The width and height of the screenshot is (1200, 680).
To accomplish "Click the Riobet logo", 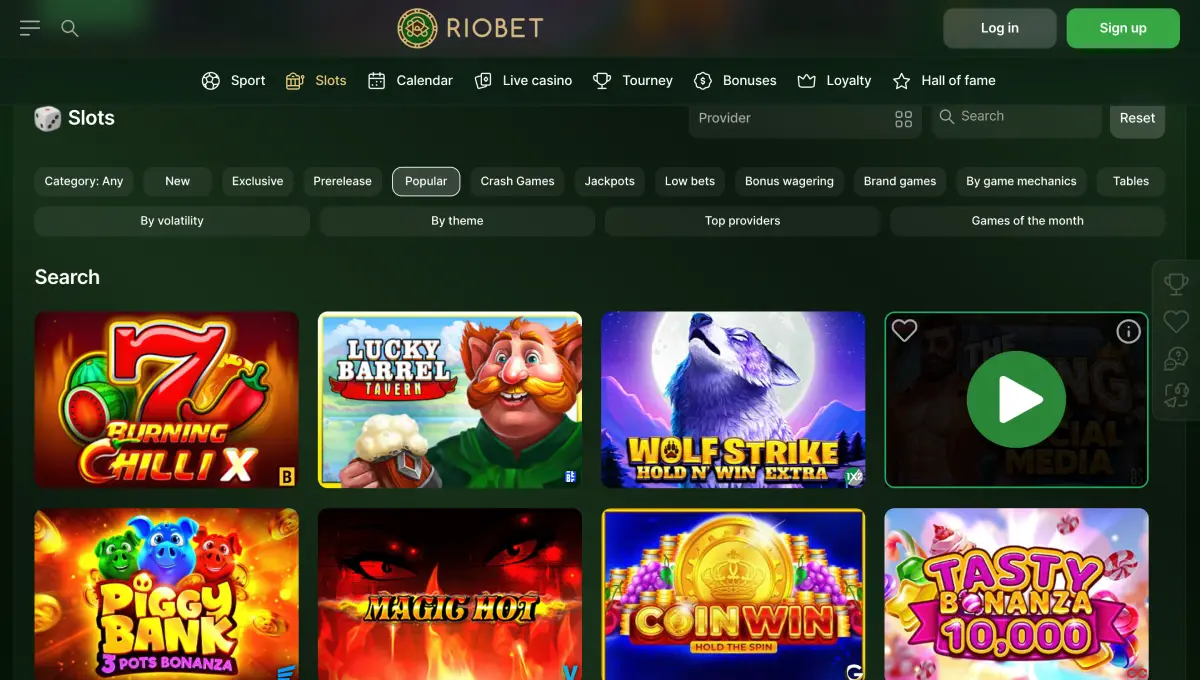I will [470, 28].
